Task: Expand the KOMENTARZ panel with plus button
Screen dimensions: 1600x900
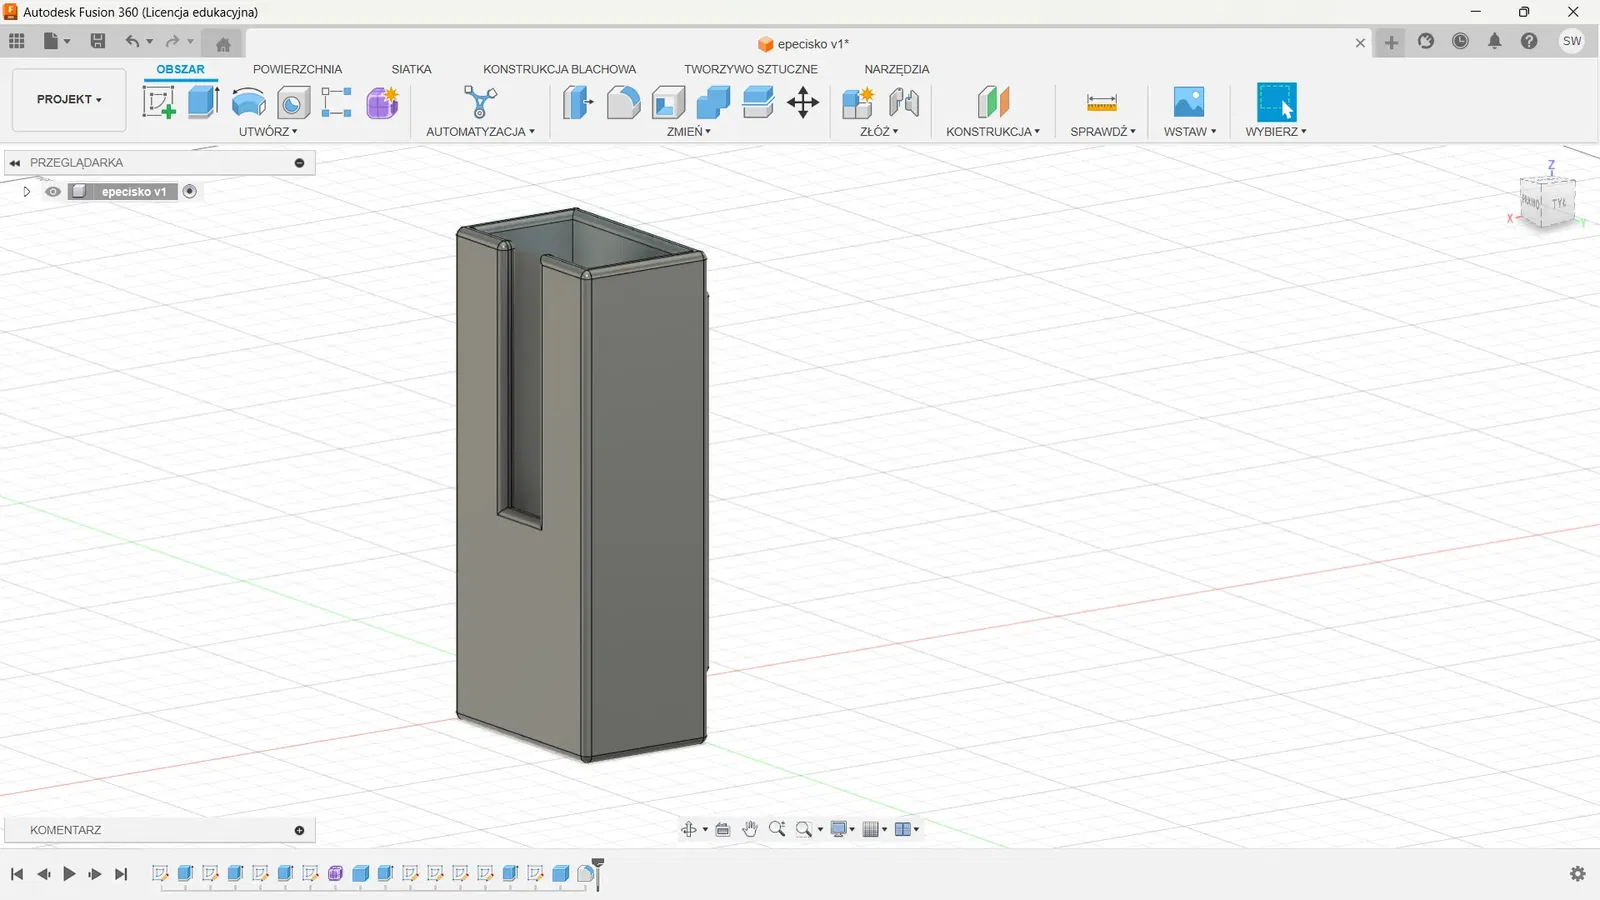Action: coord(299,830)
